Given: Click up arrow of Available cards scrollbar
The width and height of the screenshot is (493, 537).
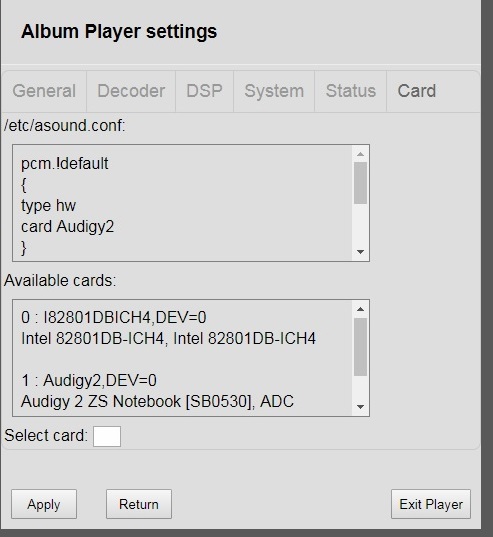Looking at the screenshot, I should 360,309.
